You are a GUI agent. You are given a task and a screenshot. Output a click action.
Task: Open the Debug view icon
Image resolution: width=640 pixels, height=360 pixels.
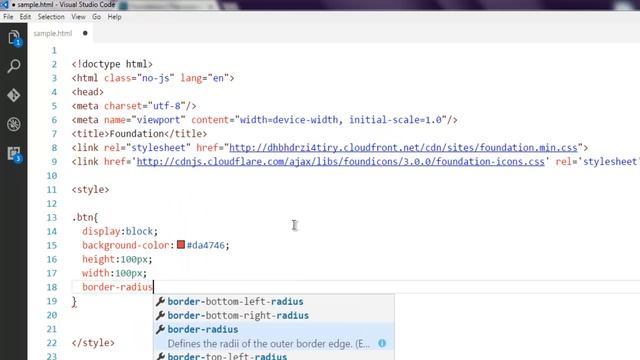point(13,124)
